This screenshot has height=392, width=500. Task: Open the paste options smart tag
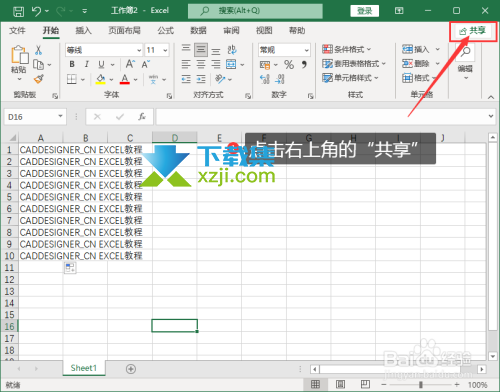(70, 267)
